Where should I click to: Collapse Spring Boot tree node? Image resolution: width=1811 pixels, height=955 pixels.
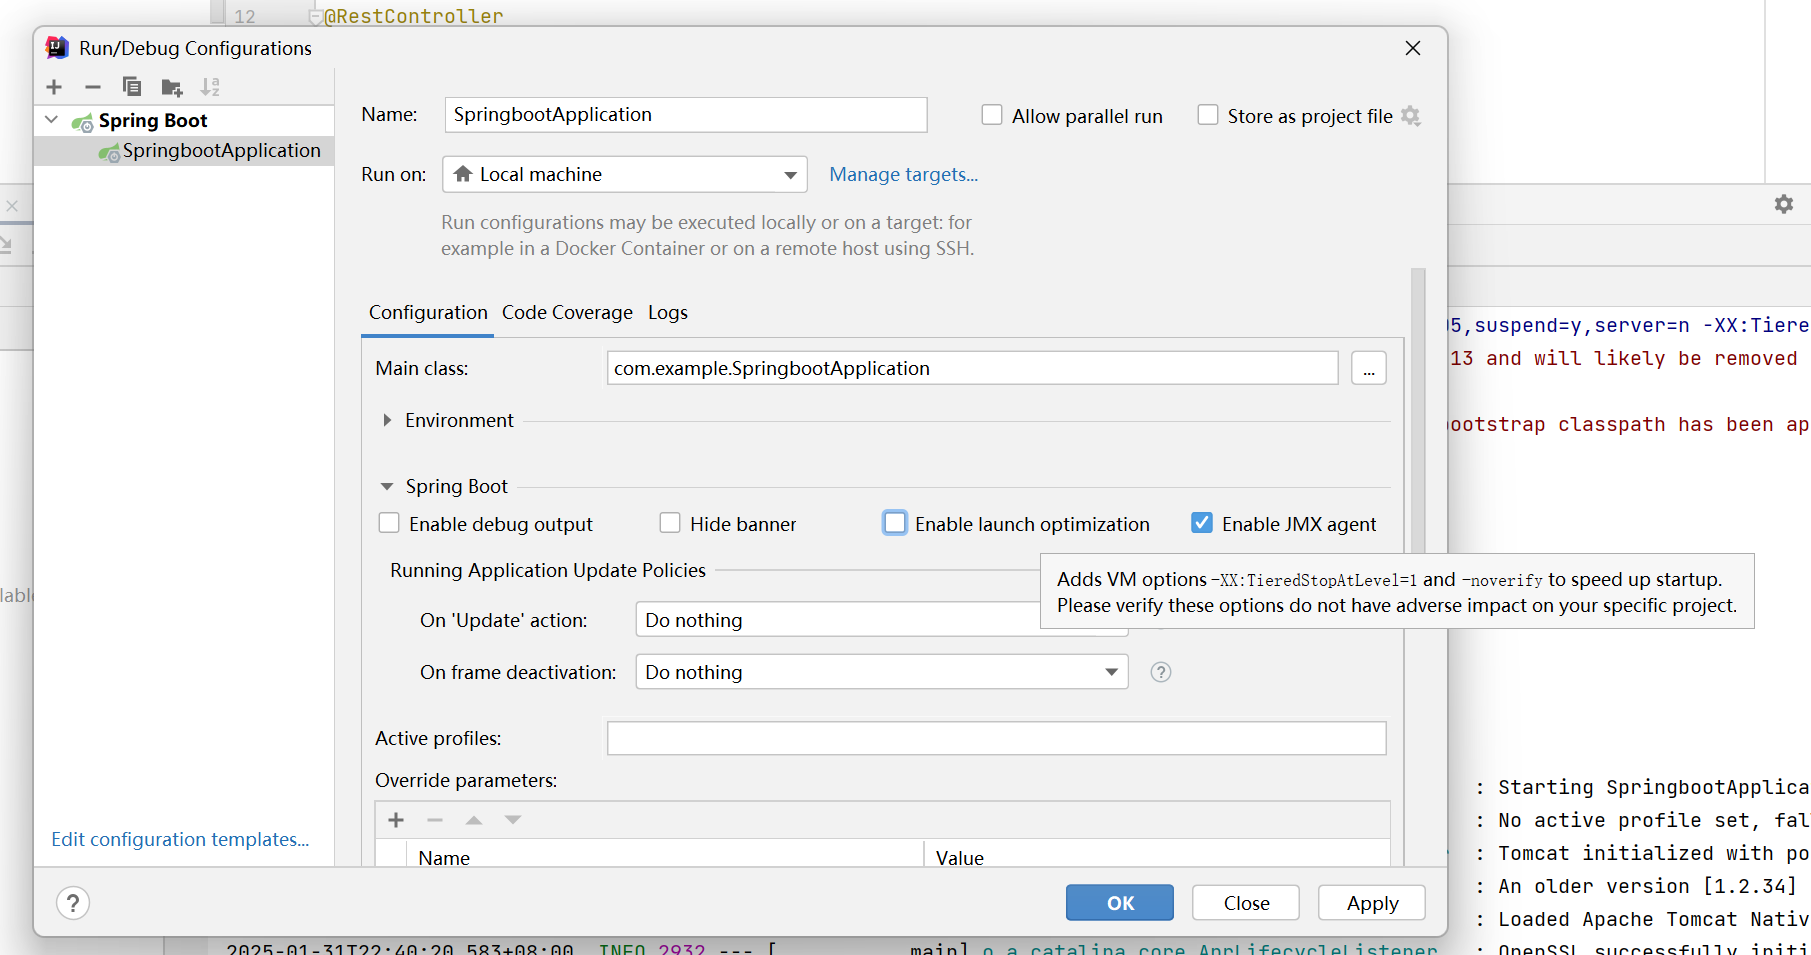[x=52, y=120]
